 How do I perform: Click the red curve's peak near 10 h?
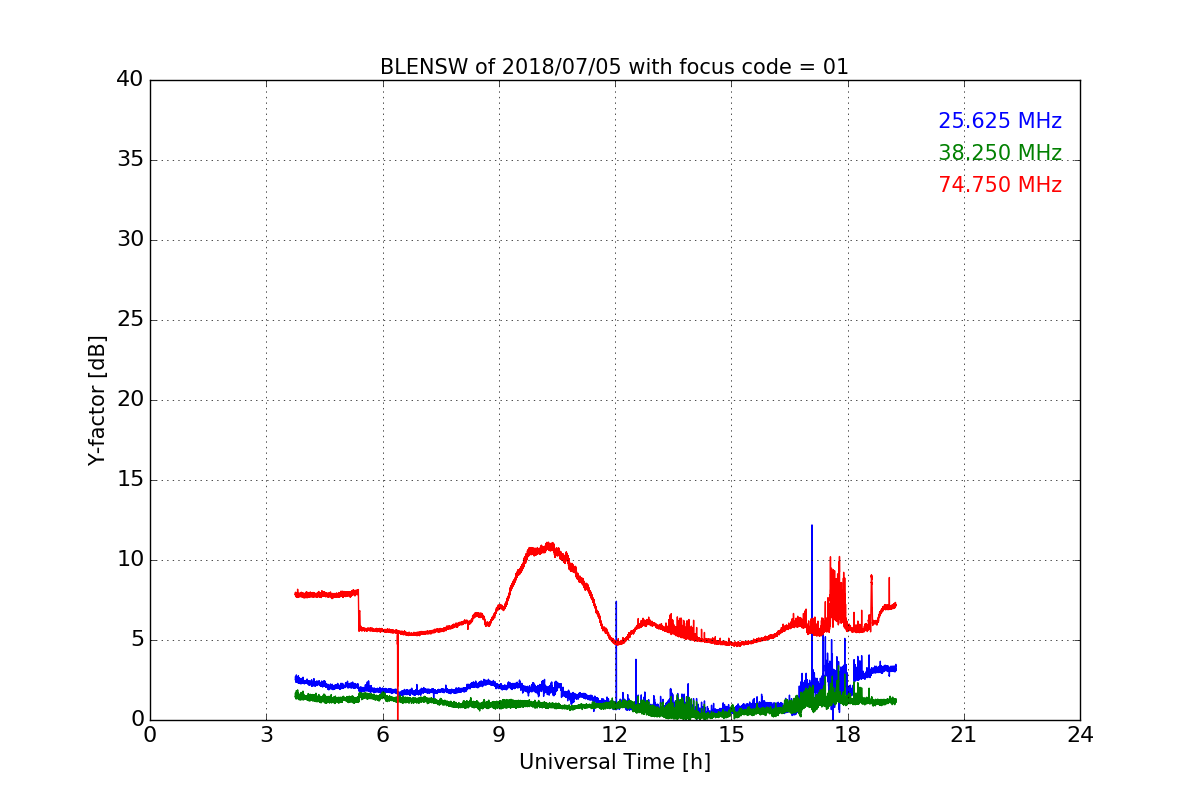[548, 546]
